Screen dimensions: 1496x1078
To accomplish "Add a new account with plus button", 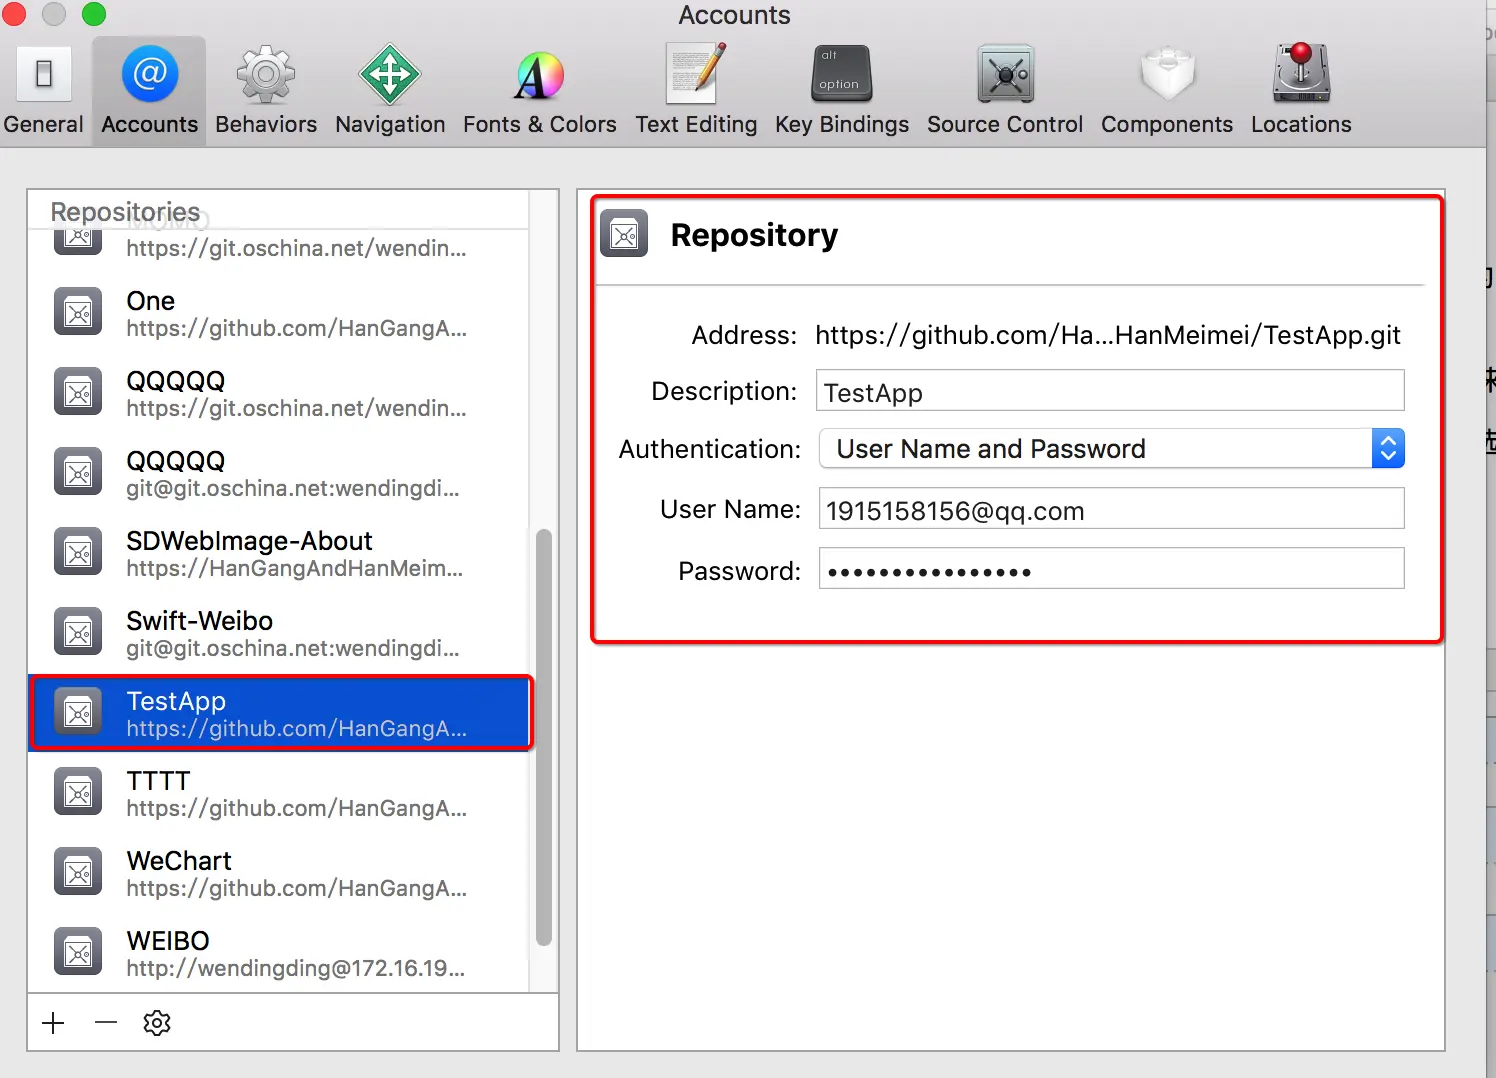I will tap(53, 1022).
